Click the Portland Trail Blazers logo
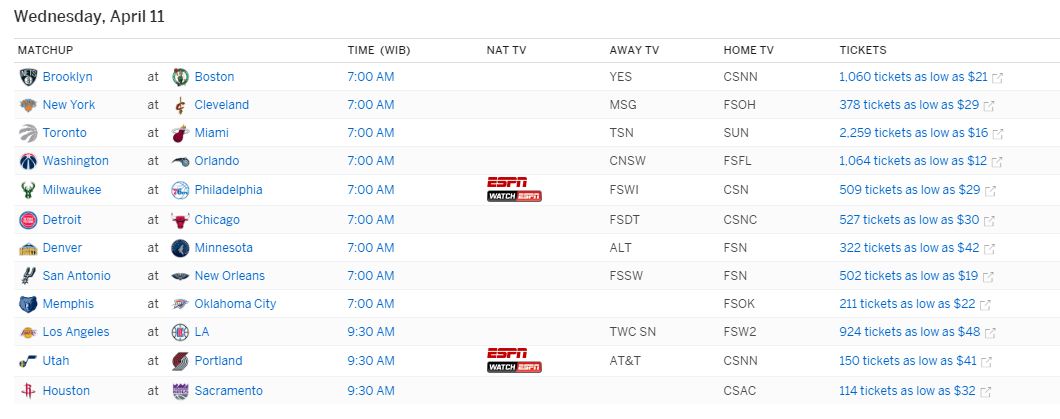The image size is (1060, 419). pos(179,361)
